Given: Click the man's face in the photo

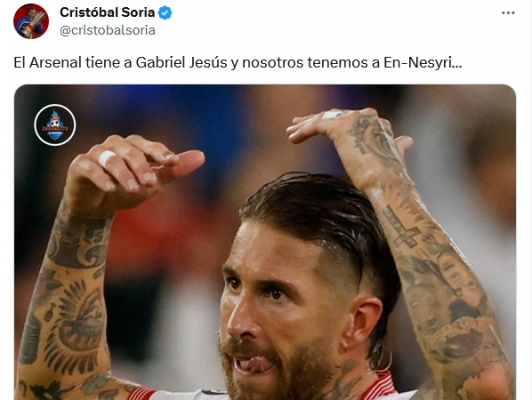Looking at the screenshot, I should (x=282, y=305).
